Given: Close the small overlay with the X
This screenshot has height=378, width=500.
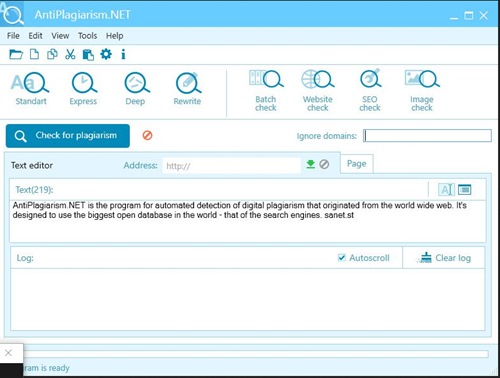Looking at the screenshot, I should 9,353.
